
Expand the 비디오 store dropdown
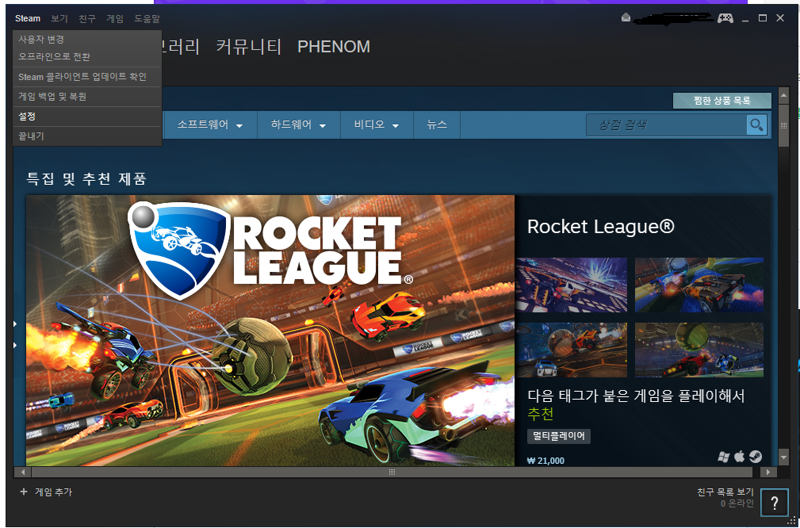377,125
